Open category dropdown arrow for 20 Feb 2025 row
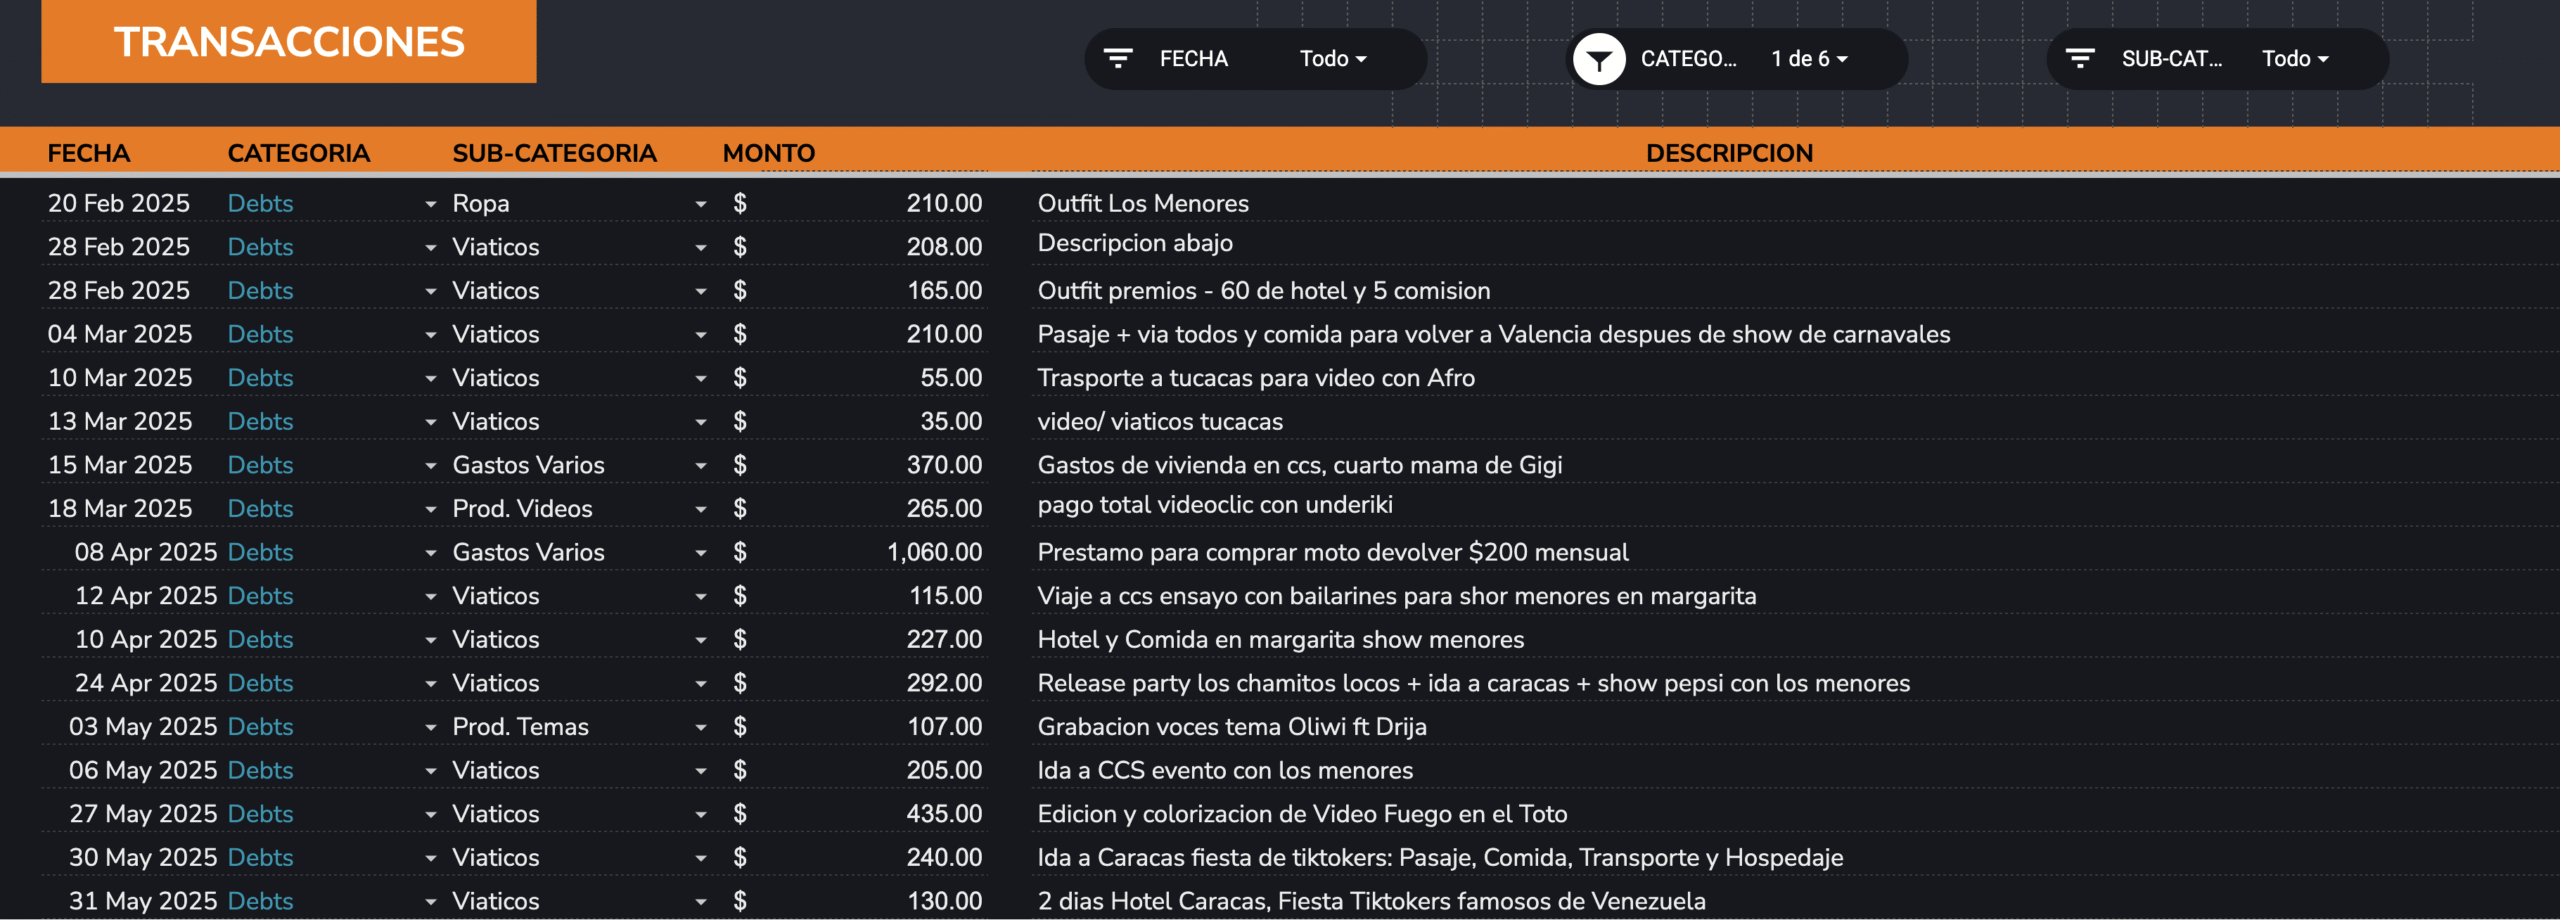 coord(431,204)
